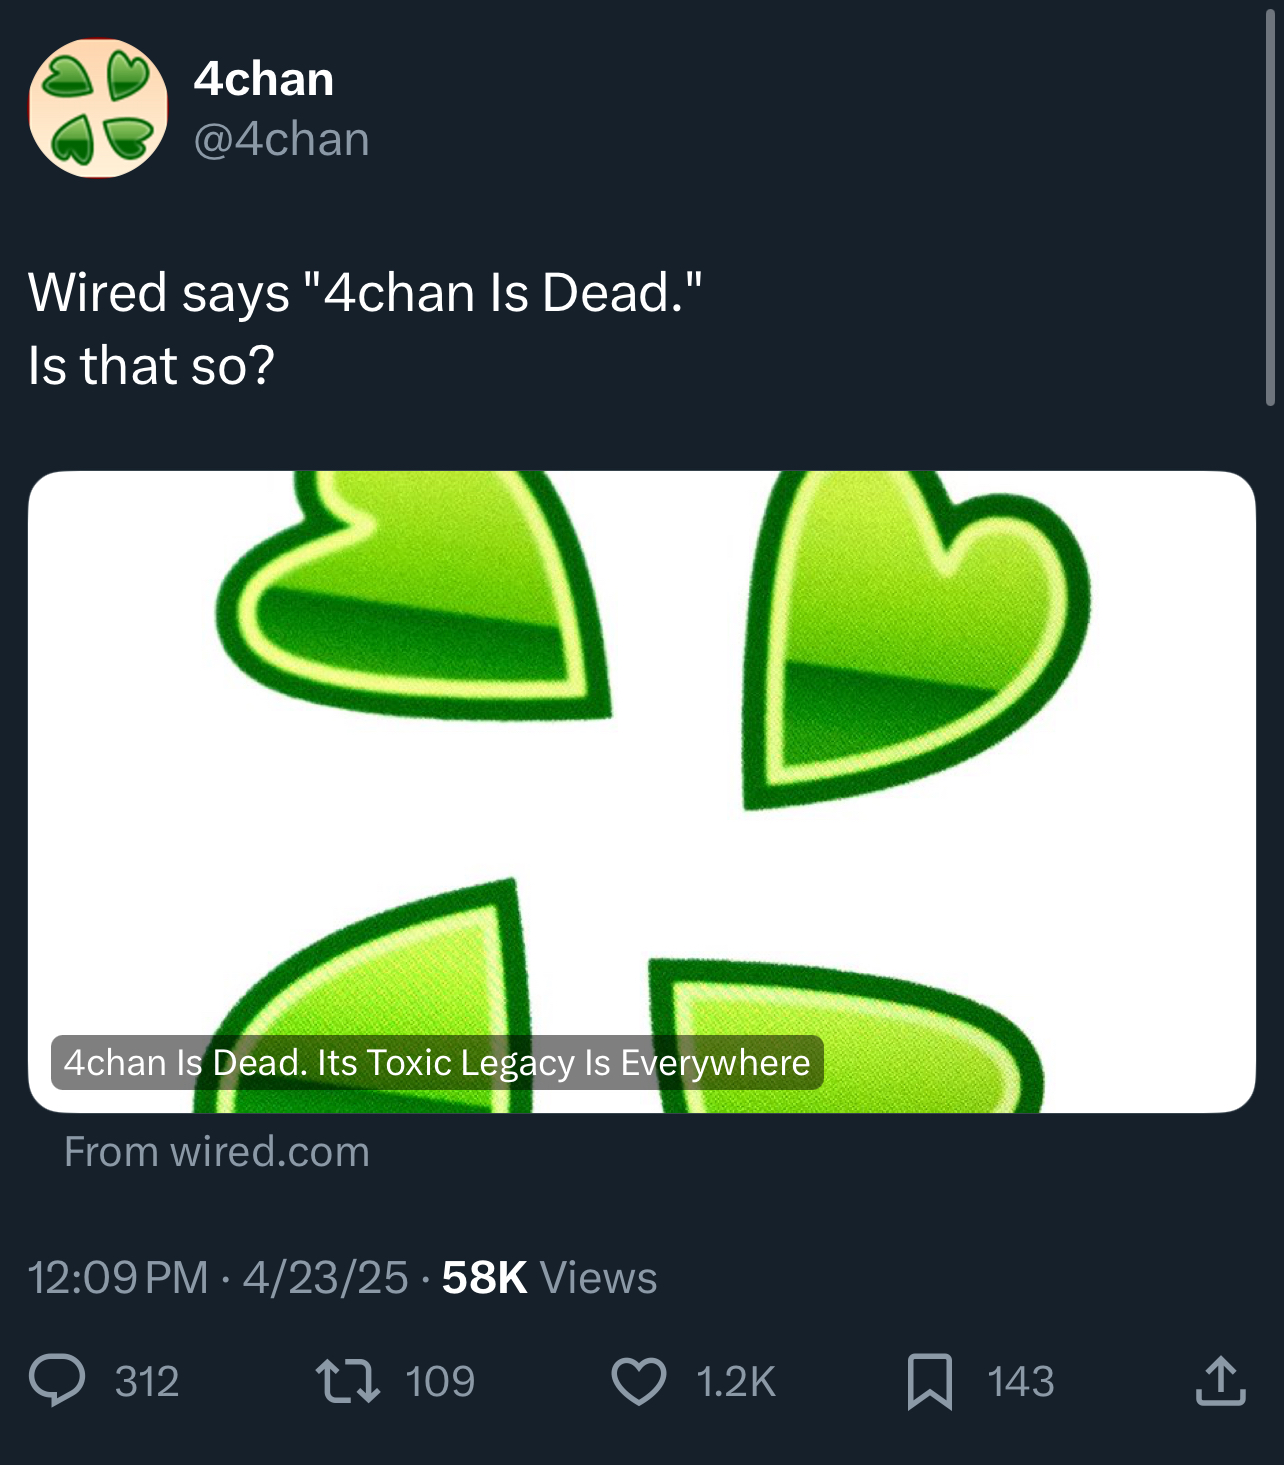Open the @4chan handle link
Viewport: 1284px width, 1465px height.
coord(281,139)
